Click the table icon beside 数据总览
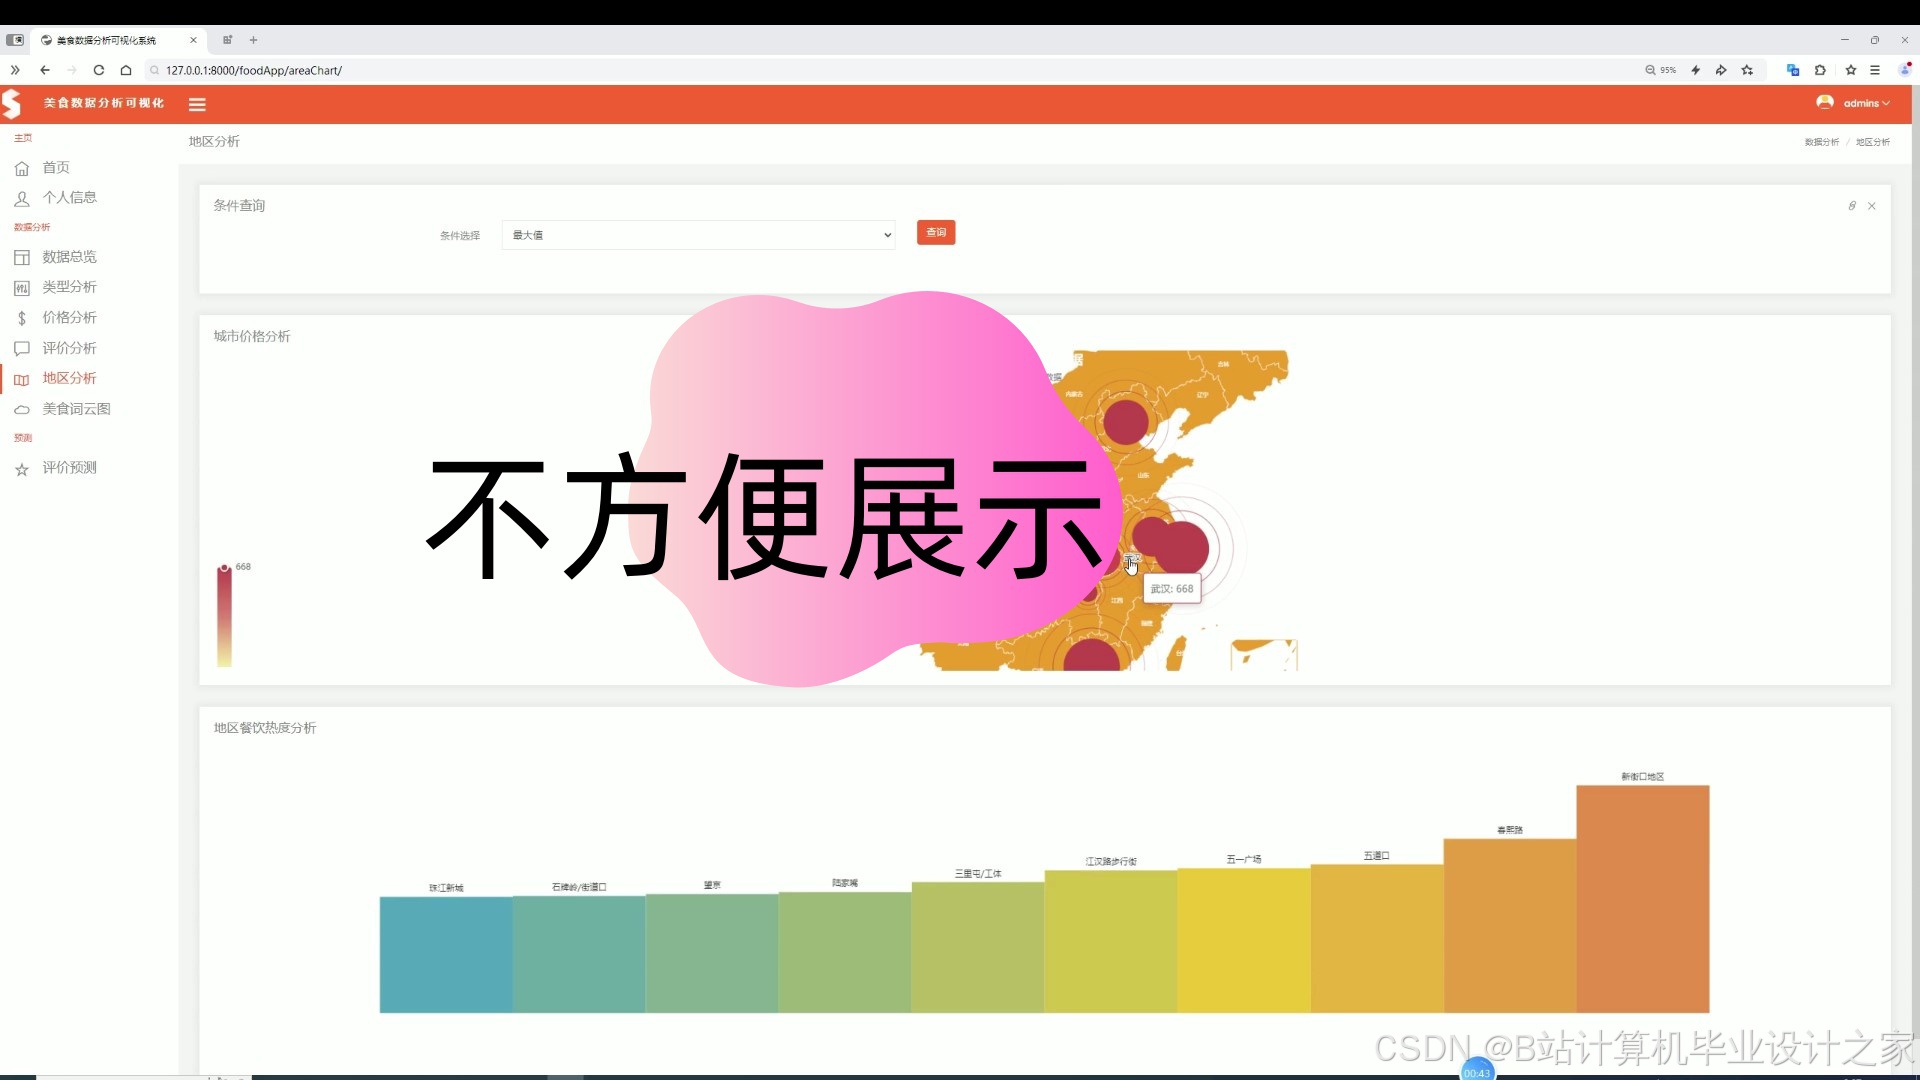 (x=22, y=258)
